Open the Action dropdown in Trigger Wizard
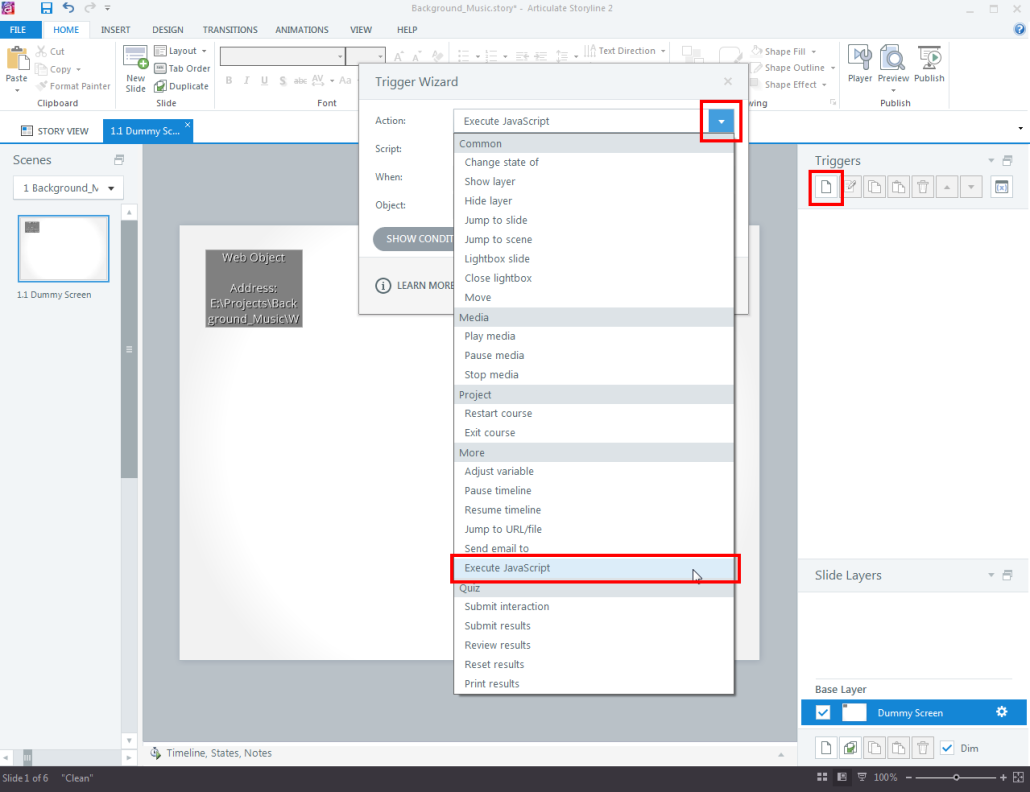Screen dimensions: 1030x792 pos(719,121)
